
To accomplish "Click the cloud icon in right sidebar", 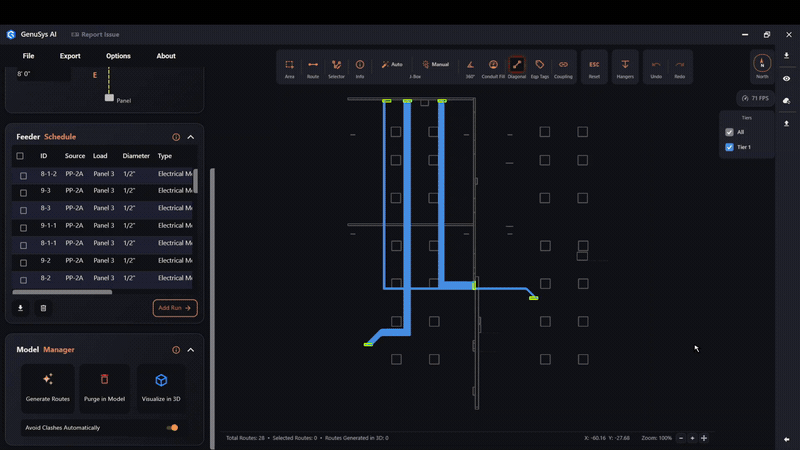I will point(786,101).
